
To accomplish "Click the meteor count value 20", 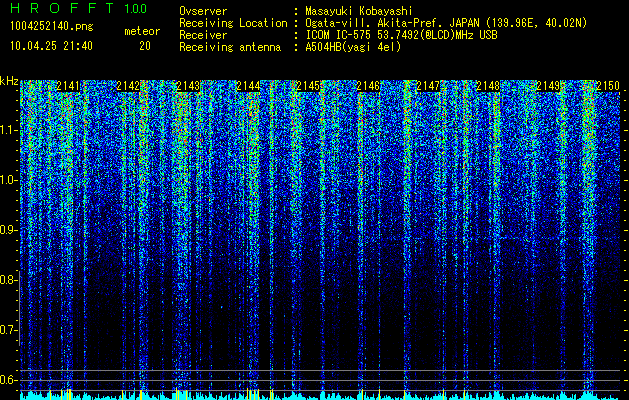I will [x=145, y=46].
